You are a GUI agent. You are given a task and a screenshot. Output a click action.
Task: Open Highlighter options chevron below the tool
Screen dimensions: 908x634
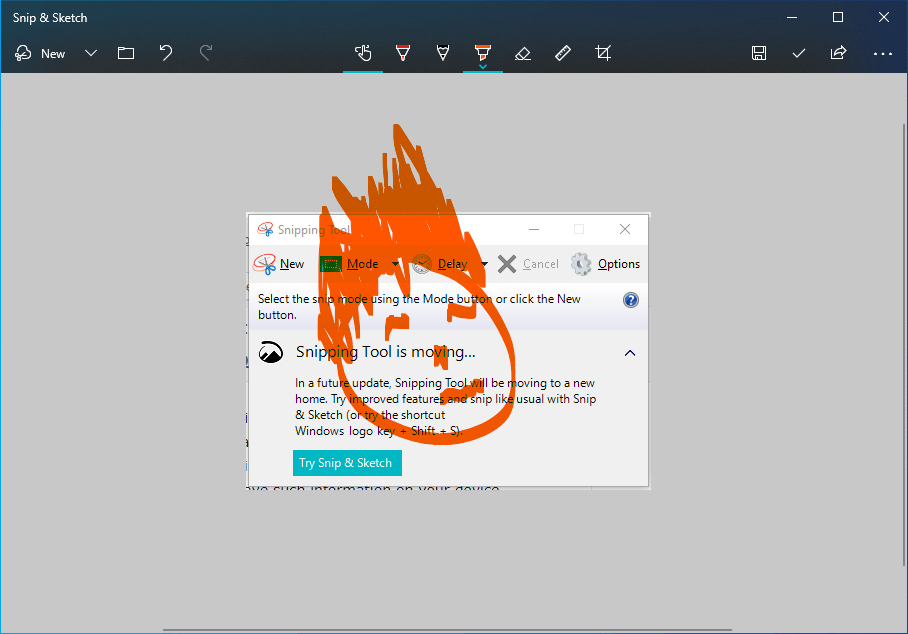pyautogui.click(x=483, y=67)
